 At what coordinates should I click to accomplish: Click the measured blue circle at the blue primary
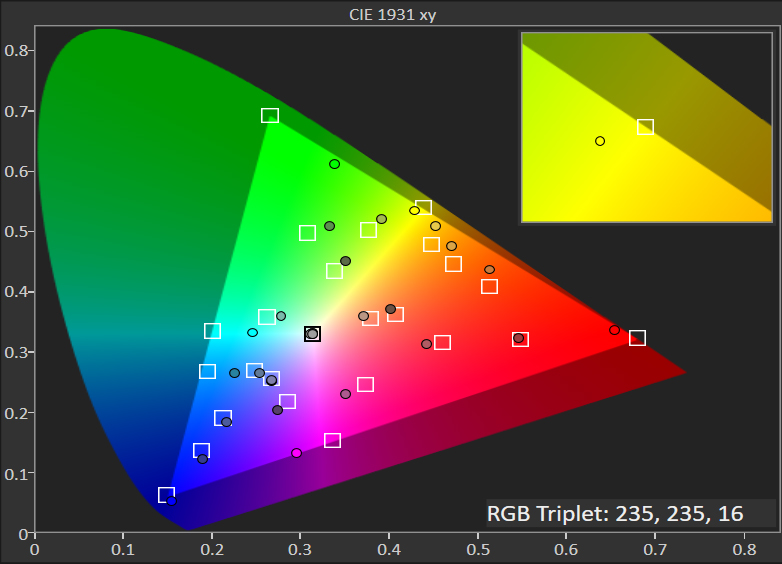click(172, 501)
